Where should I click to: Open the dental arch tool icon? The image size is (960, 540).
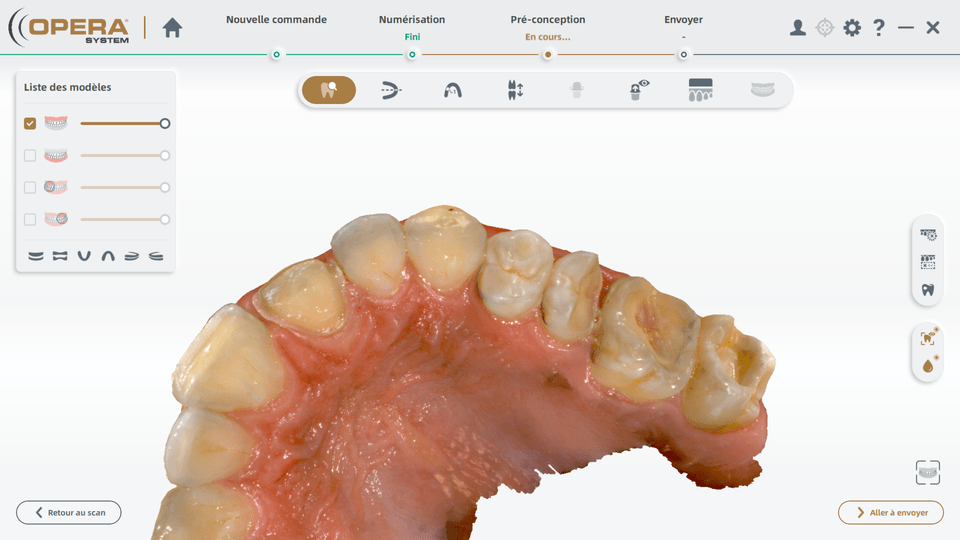coord(453,90)
